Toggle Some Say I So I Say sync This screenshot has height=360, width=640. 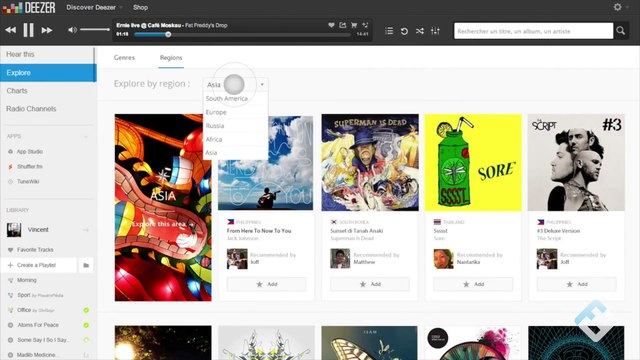pyautogui.click(x=86, y=340)
